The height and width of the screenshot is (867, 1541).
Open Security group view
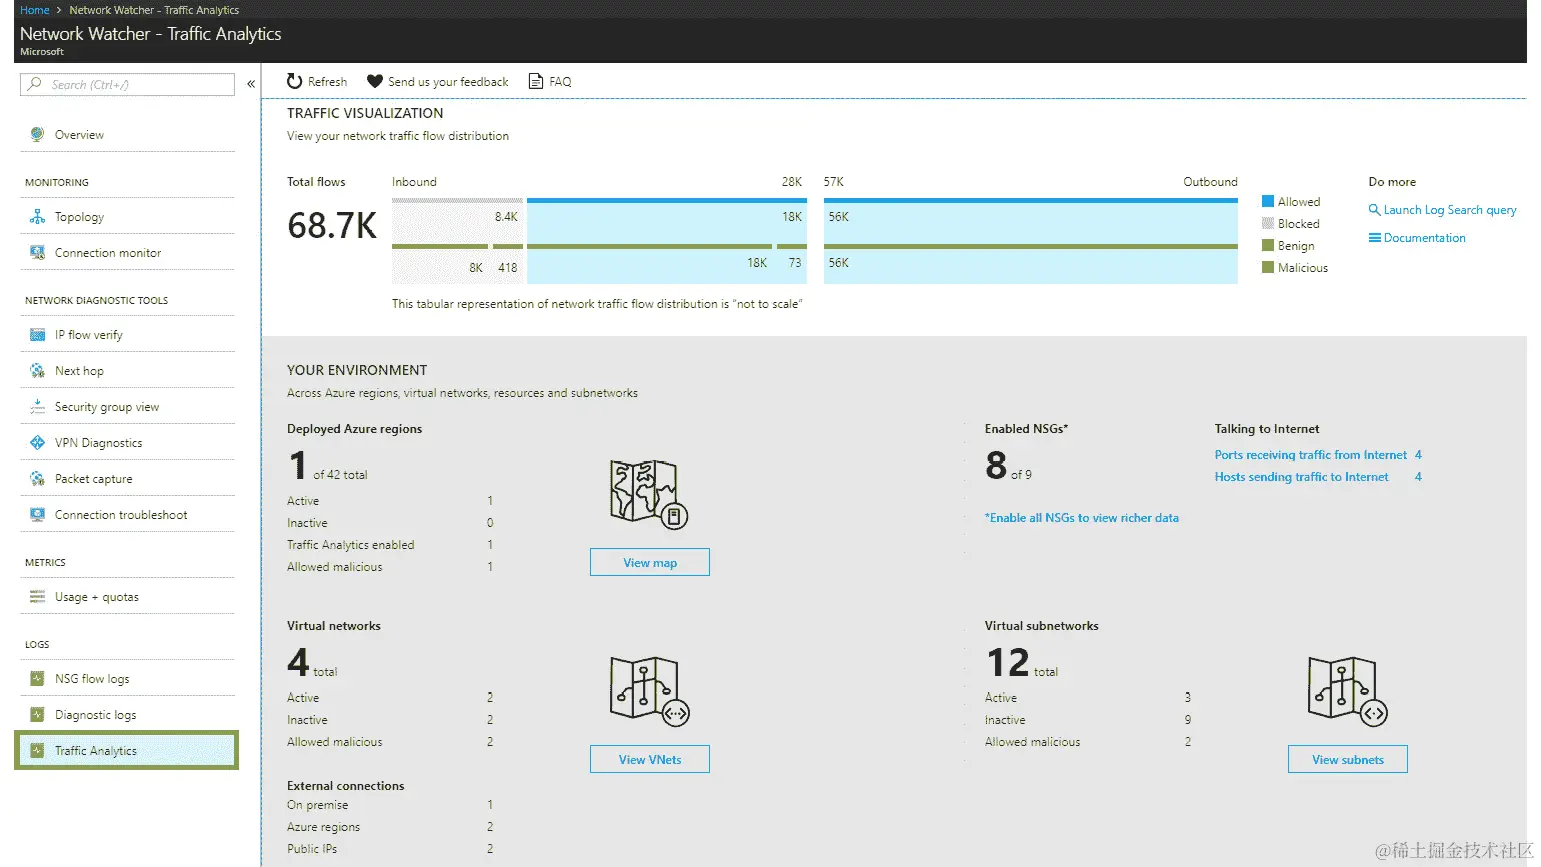(x=105, y=406)
